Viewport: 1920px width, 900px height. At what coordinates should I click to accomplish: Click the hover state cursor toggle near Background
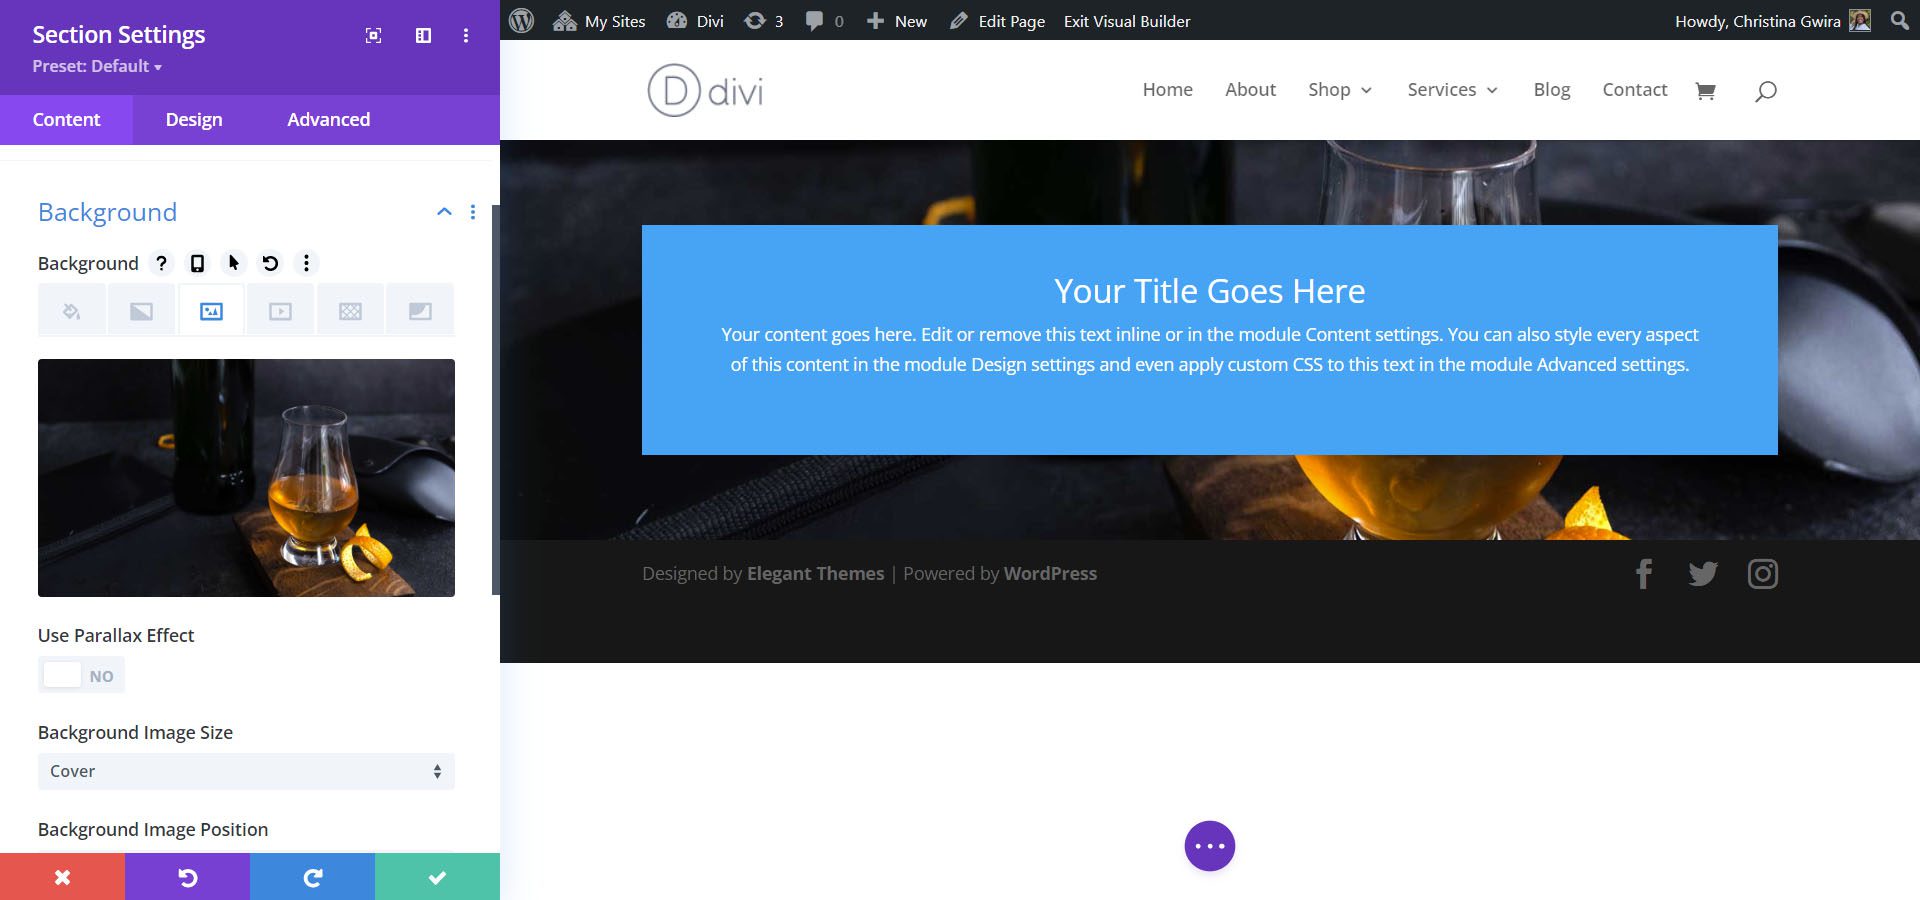coord(233,263)
